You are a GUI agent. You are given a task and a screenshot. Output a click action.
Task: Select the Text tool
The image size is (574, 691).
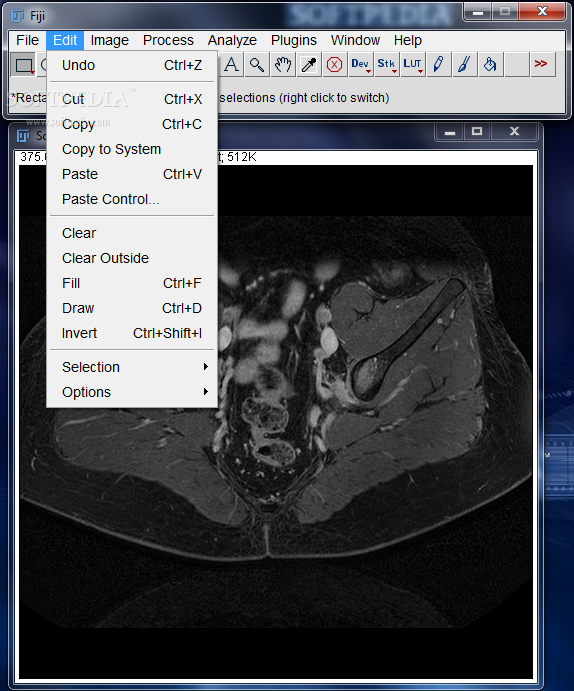(x=231, y=65)
